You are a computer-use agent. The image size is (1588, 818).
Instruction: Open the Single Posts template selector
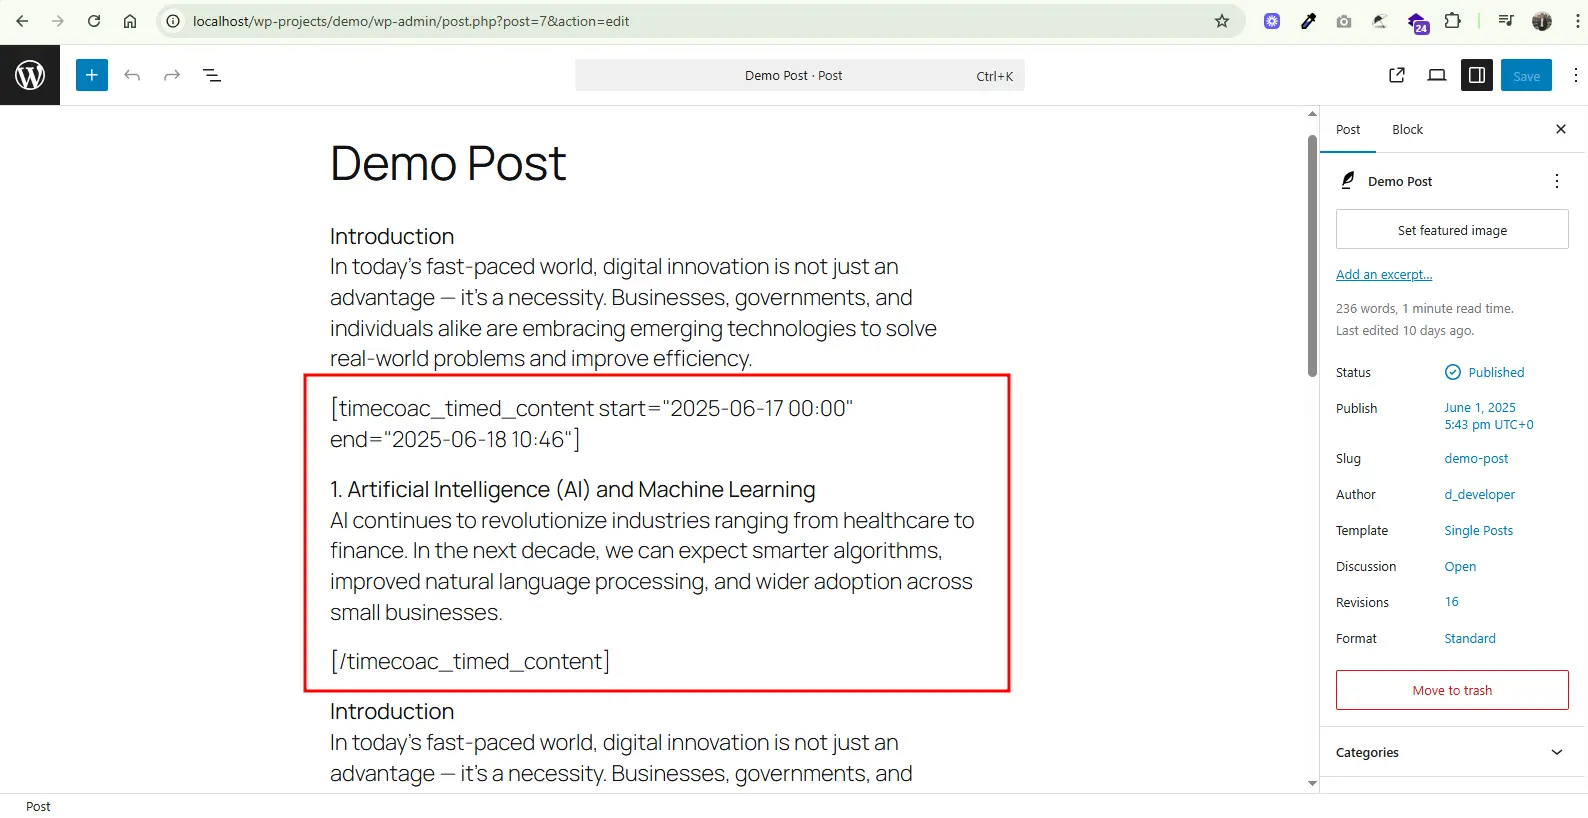click(1478, 531)
